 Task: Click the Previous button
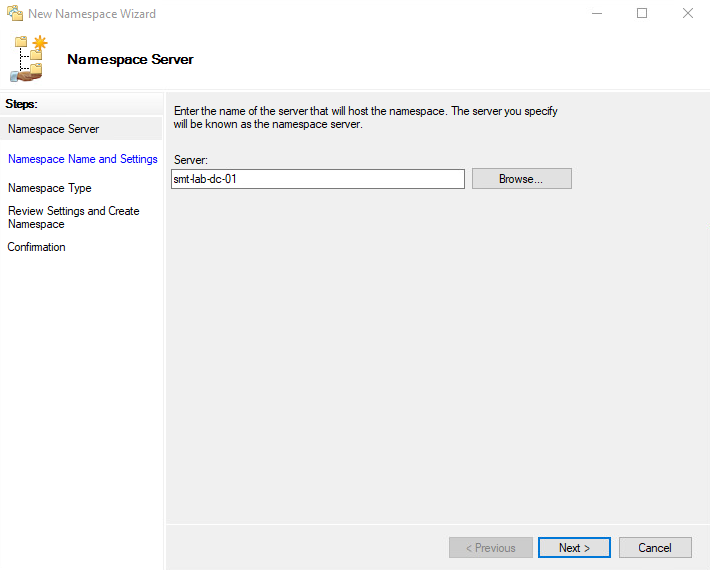pyautogui.click(x=491, y=548)
